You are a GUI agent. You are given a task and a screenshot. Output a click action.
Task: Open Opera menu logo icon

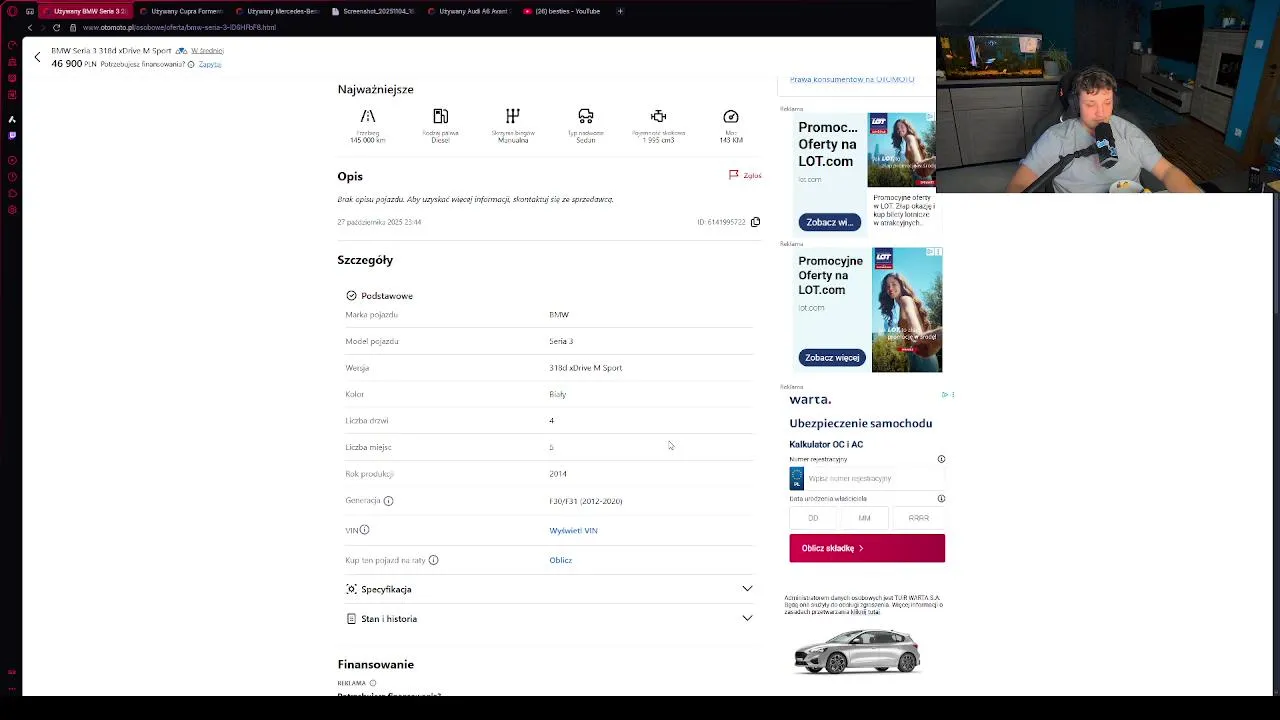(11, 11)
